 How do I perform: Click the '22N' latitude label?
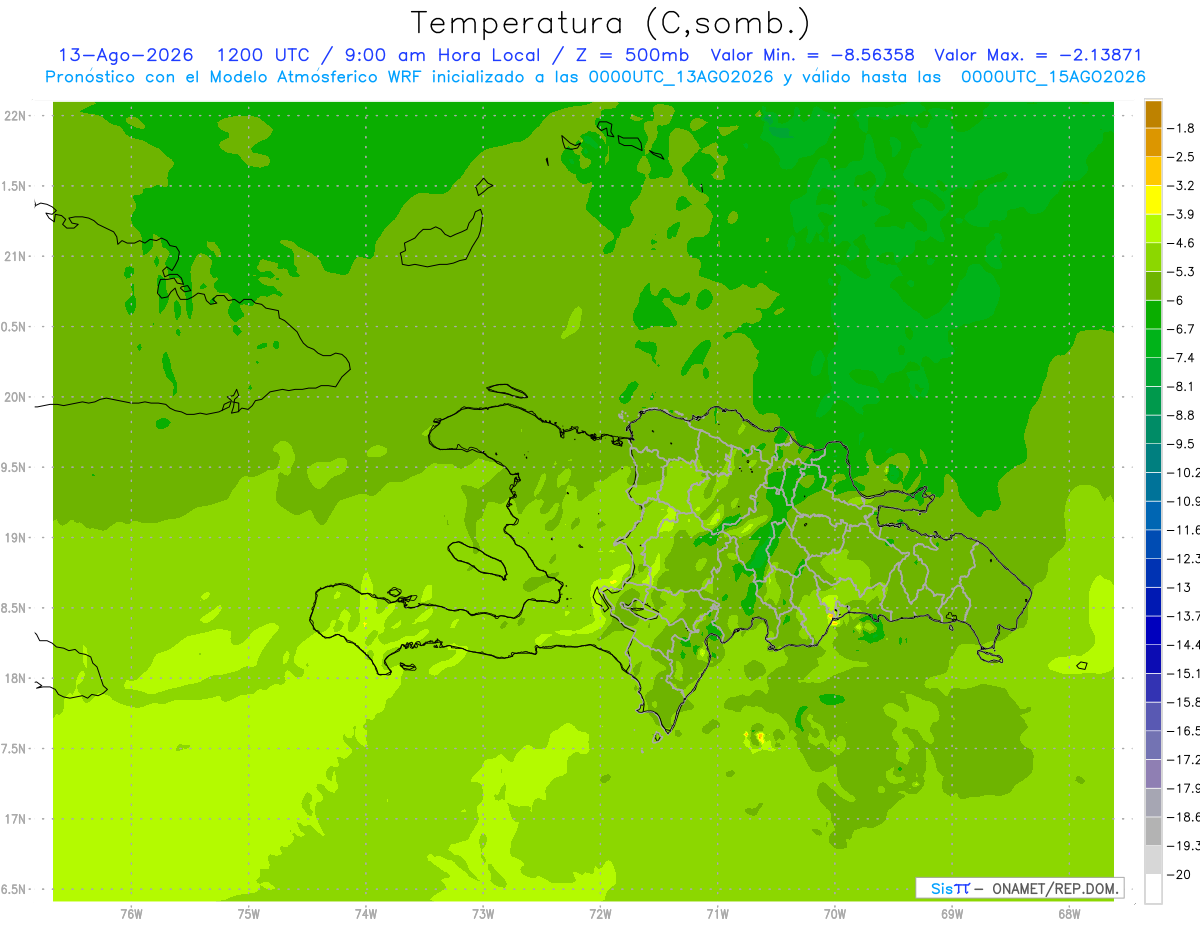[15, 116]
